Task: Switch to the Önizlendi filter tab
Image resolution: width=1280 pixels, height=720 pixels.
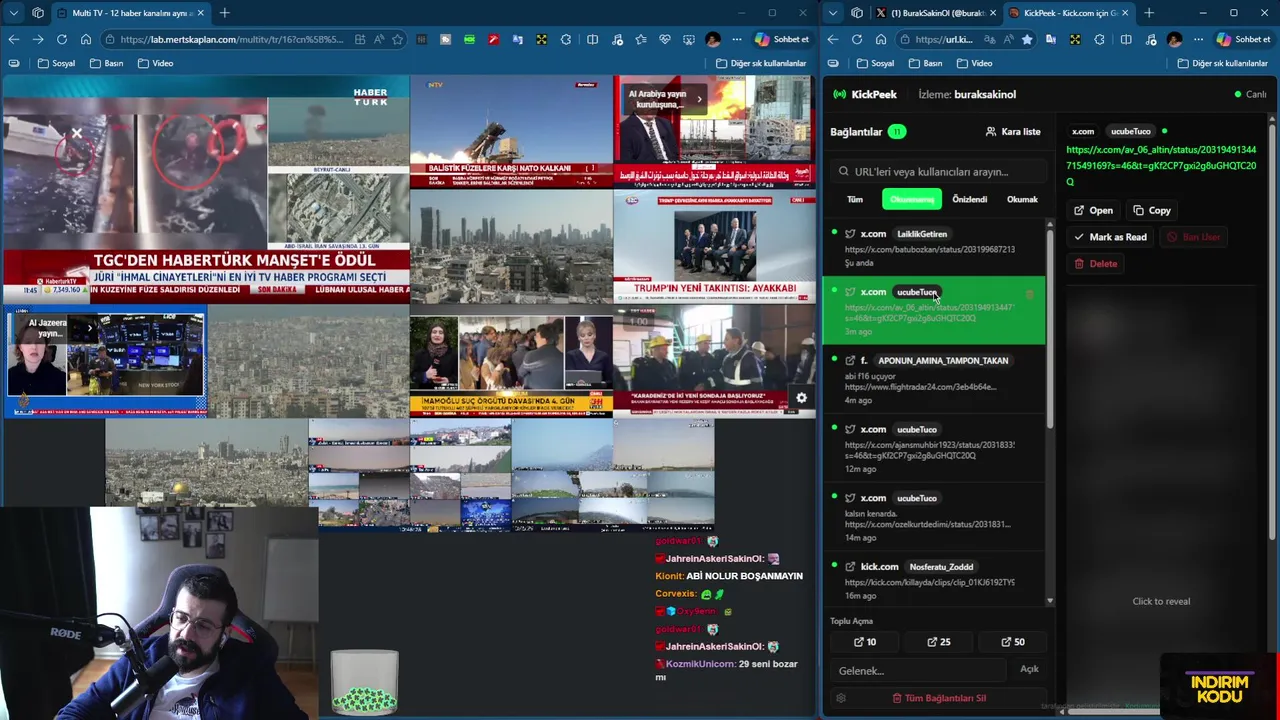Action: (x=969, y=199)
